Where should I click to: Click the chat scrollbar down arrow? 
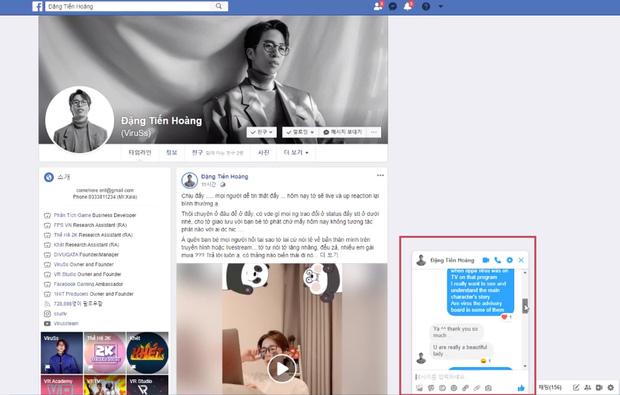coord(525,366)
